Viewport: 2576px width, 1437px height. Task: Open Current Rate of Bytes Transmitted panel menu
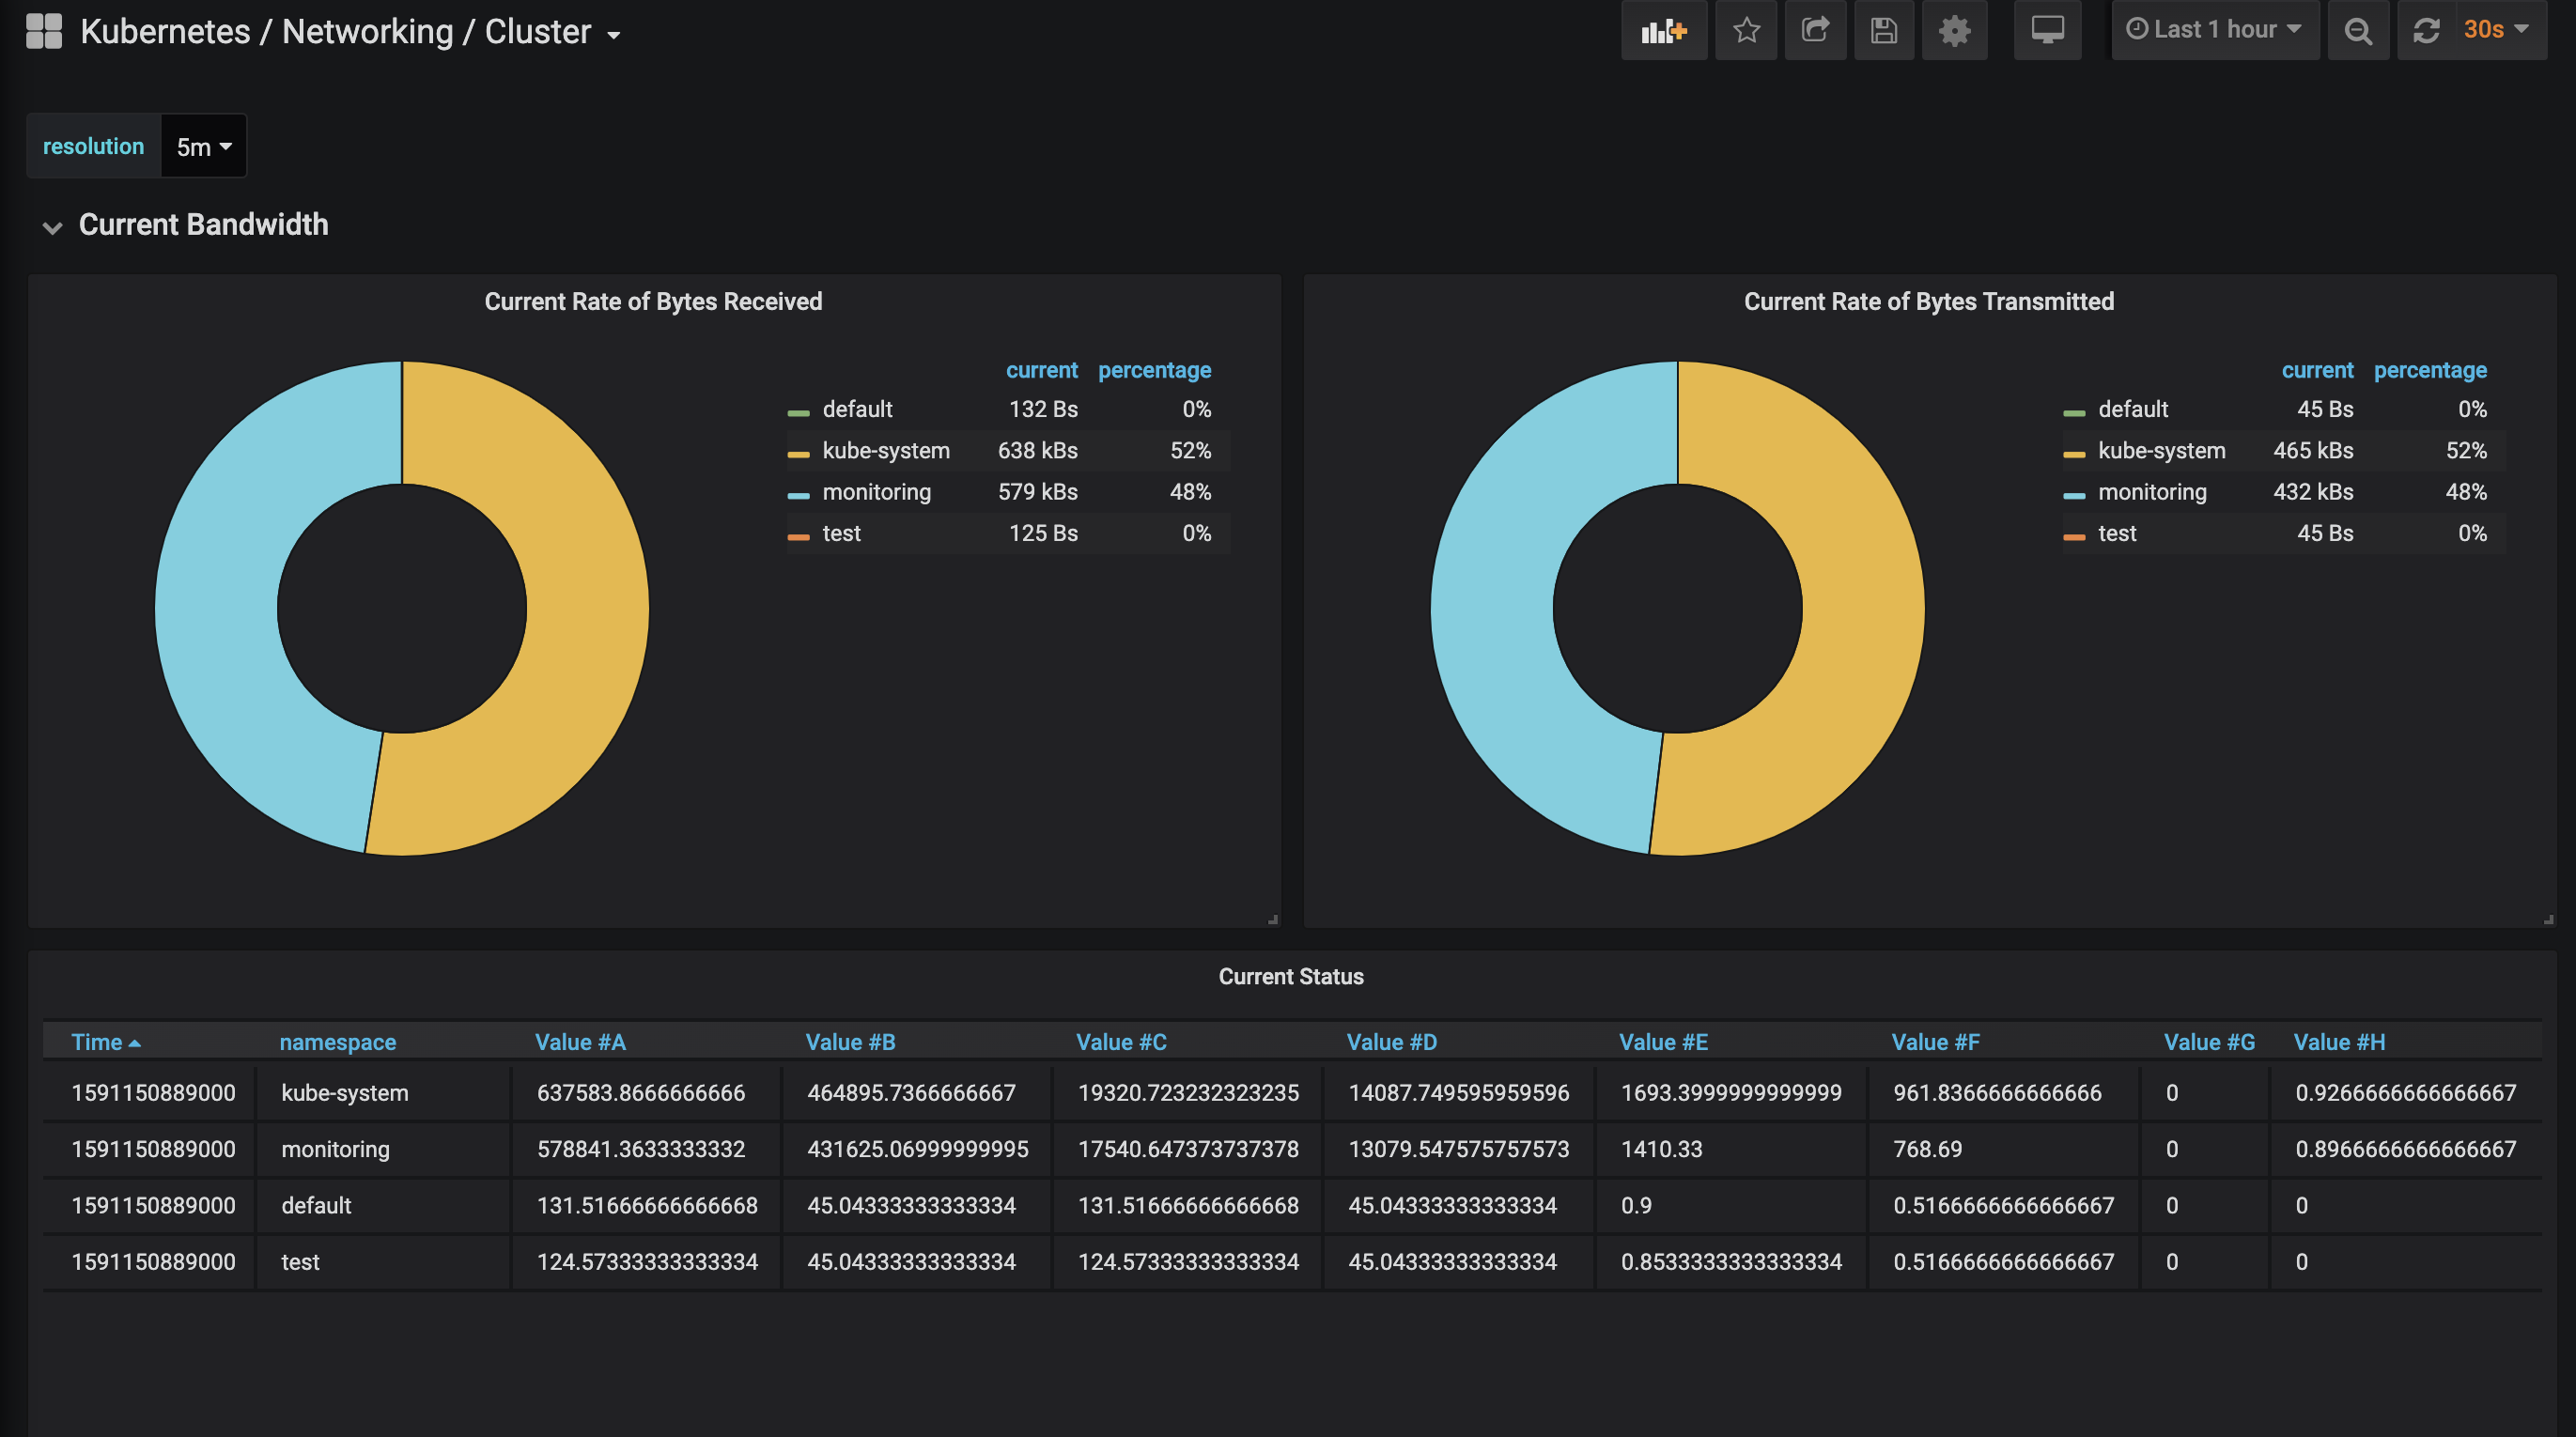1928,301
